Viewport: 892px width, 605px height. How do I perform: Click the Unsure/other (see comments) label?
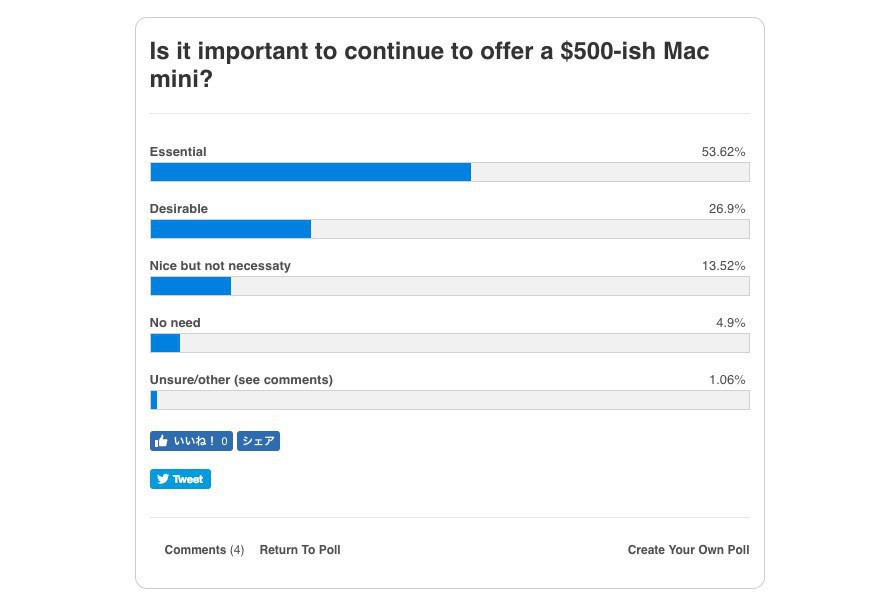241,380
